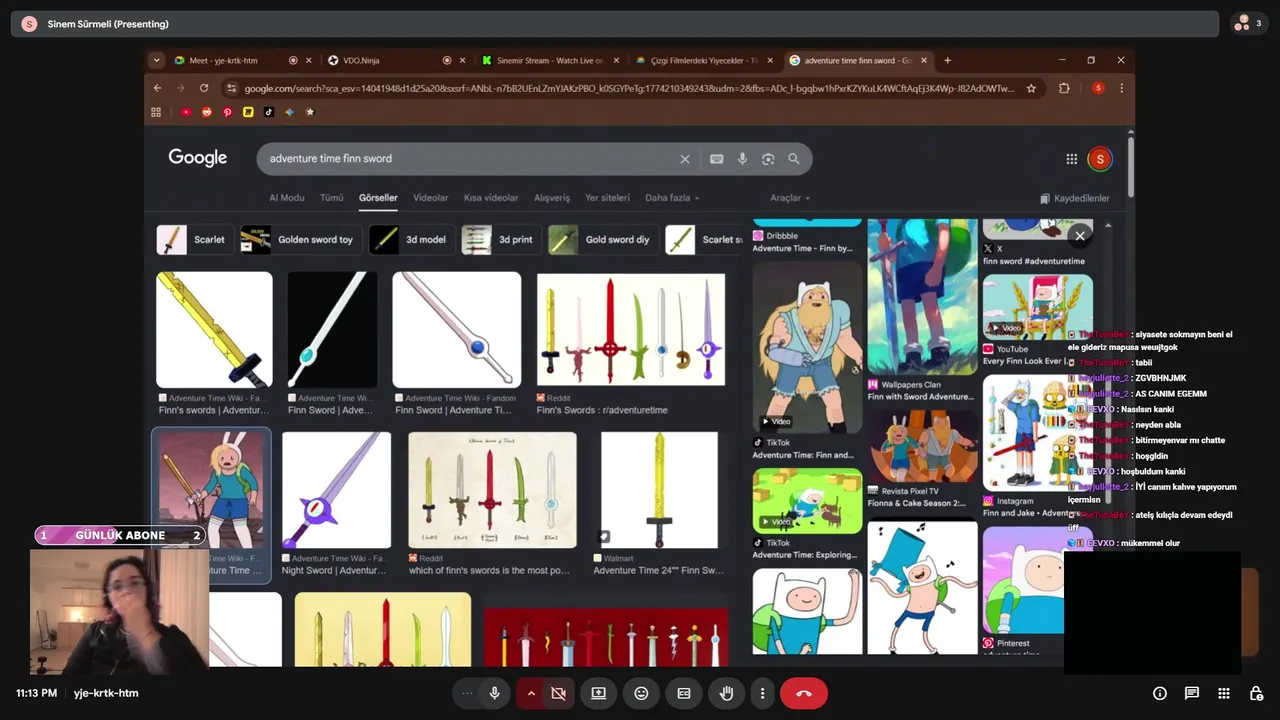Open on-screen keyboard icon in search box
1280x720 pixels.
click(x=716, y=159)
